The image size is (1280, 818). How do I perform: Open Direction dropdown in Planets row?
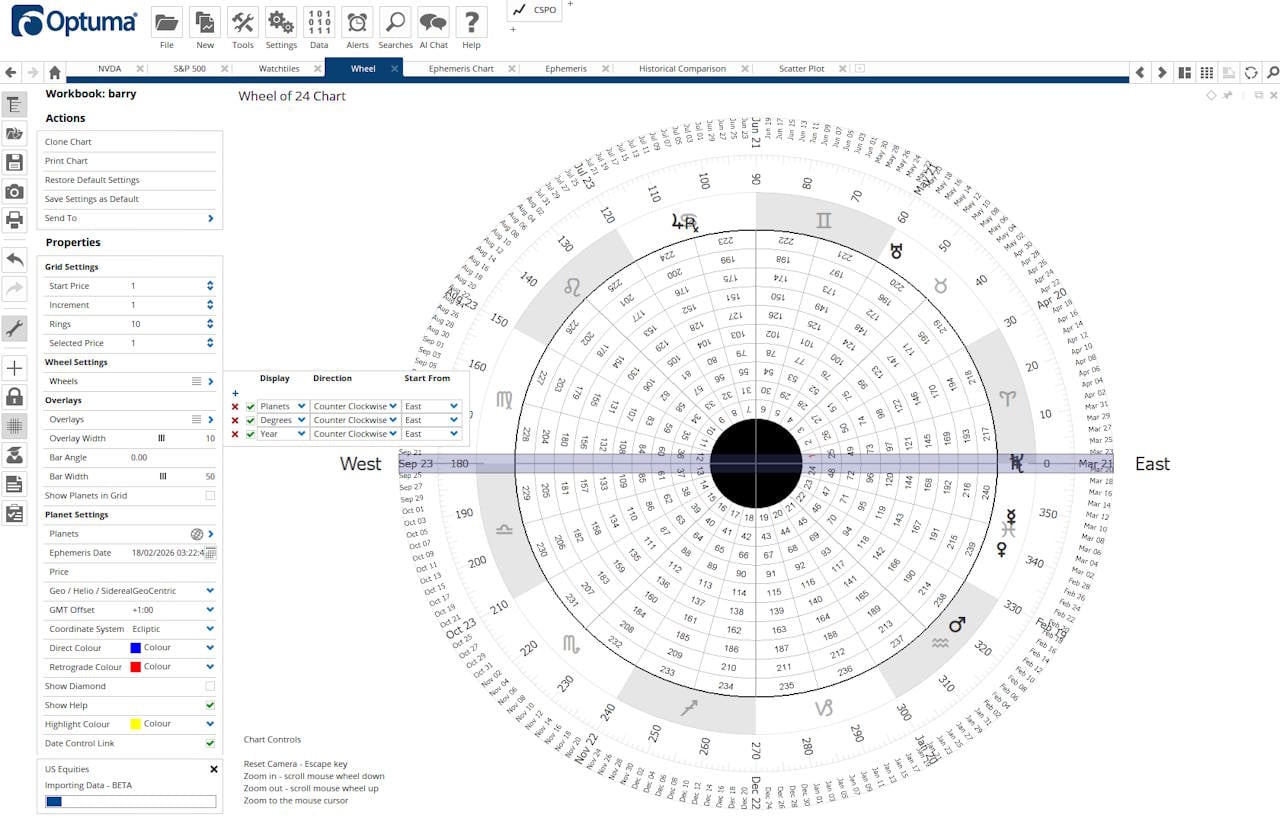[355, 406]
